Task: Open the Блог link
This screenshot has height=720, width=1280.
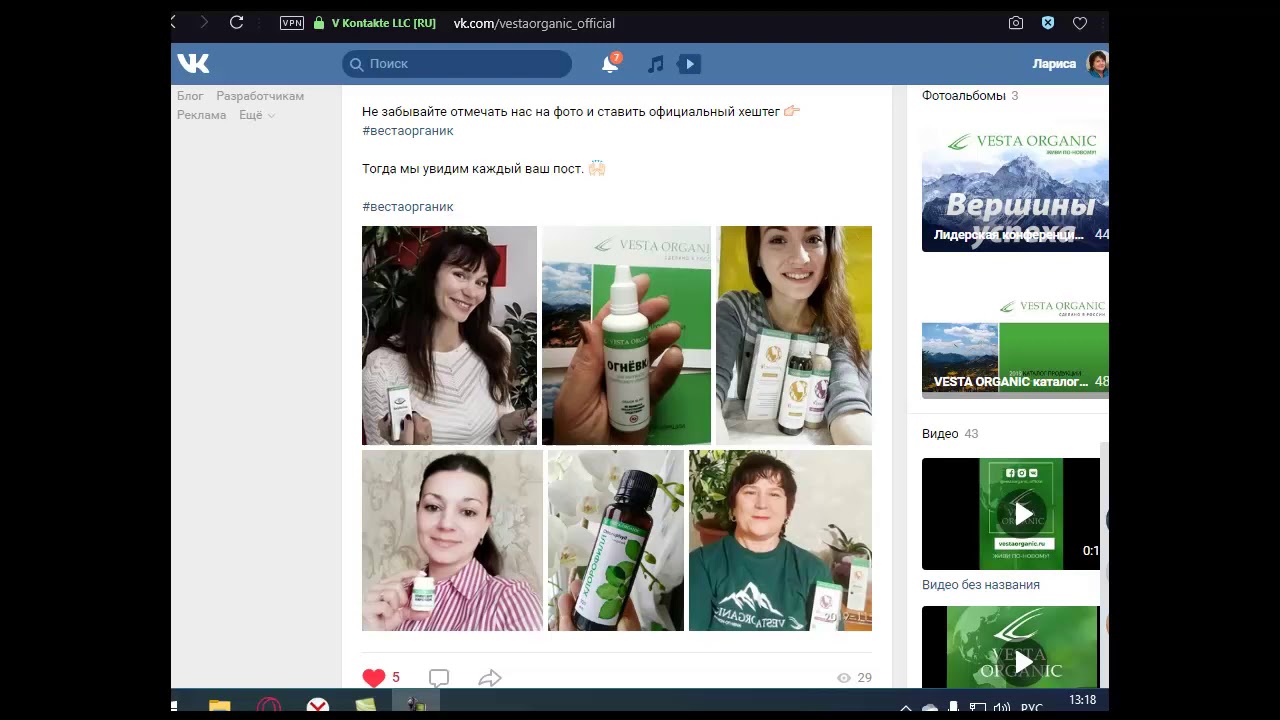Action: 190,96
